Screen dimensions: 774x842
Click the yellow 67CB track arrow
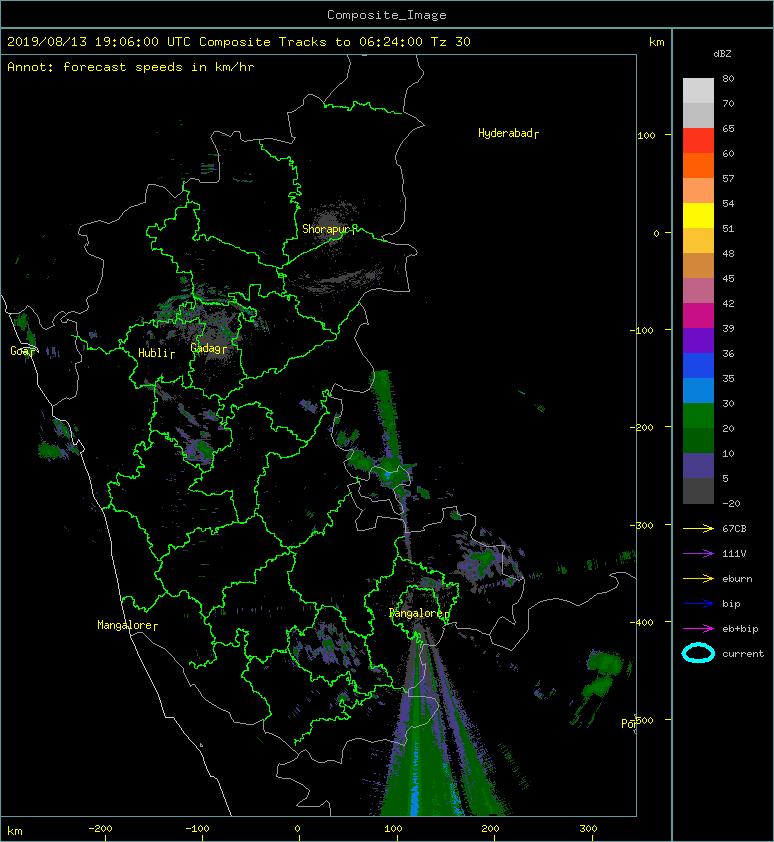click(x=698, y=528)
